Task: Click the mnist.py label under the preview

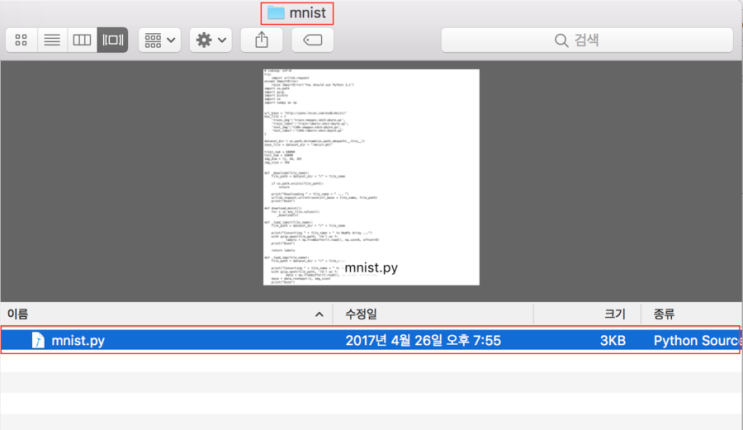Action: [371, 268]
